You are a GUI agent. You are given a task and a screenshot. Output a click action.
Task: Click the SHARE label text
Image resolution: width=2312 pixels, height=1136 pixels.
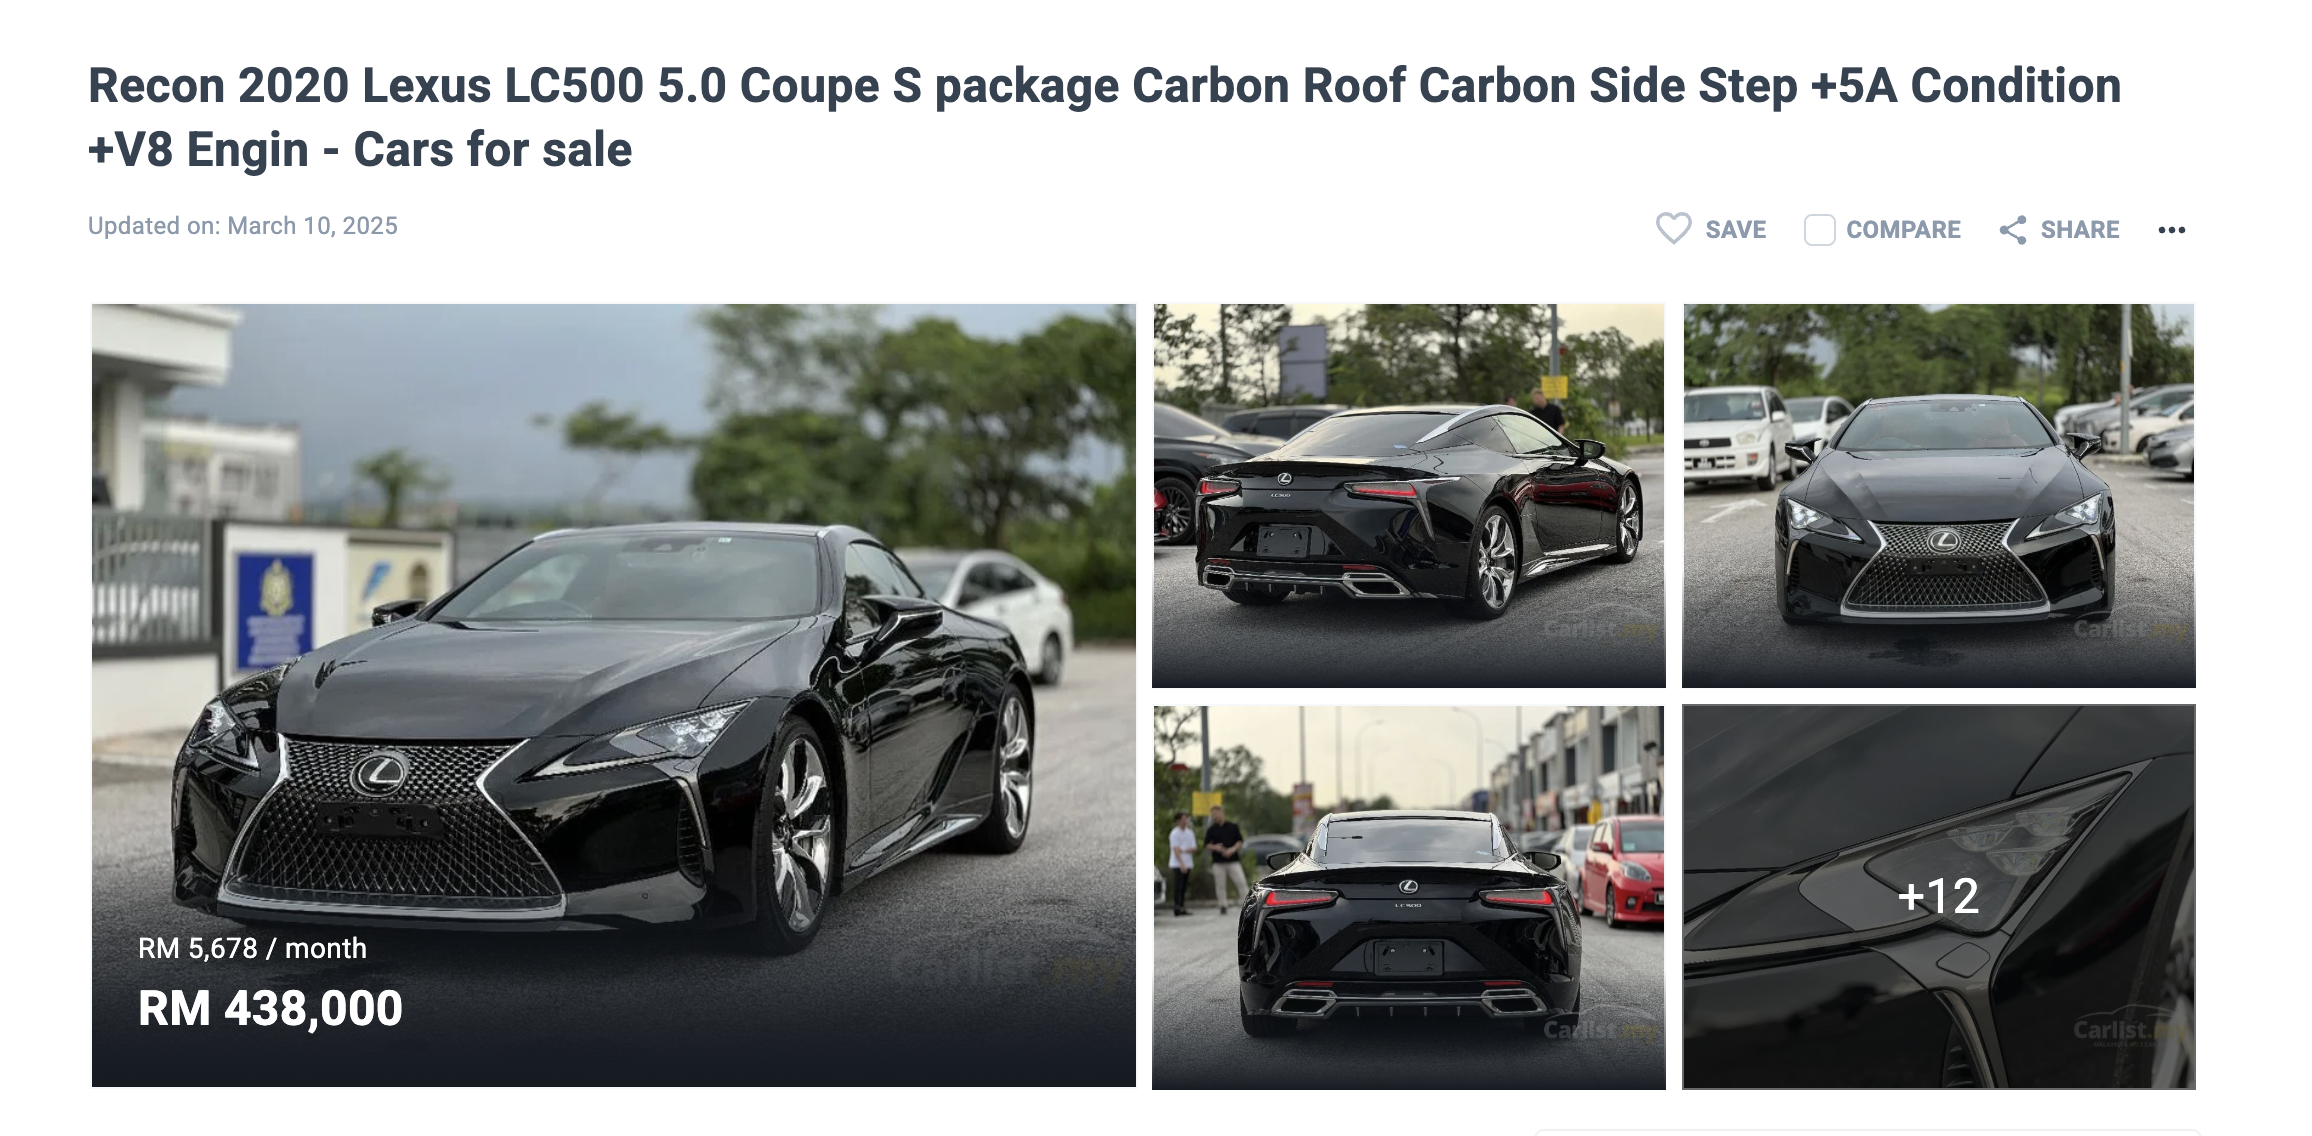2080,230
